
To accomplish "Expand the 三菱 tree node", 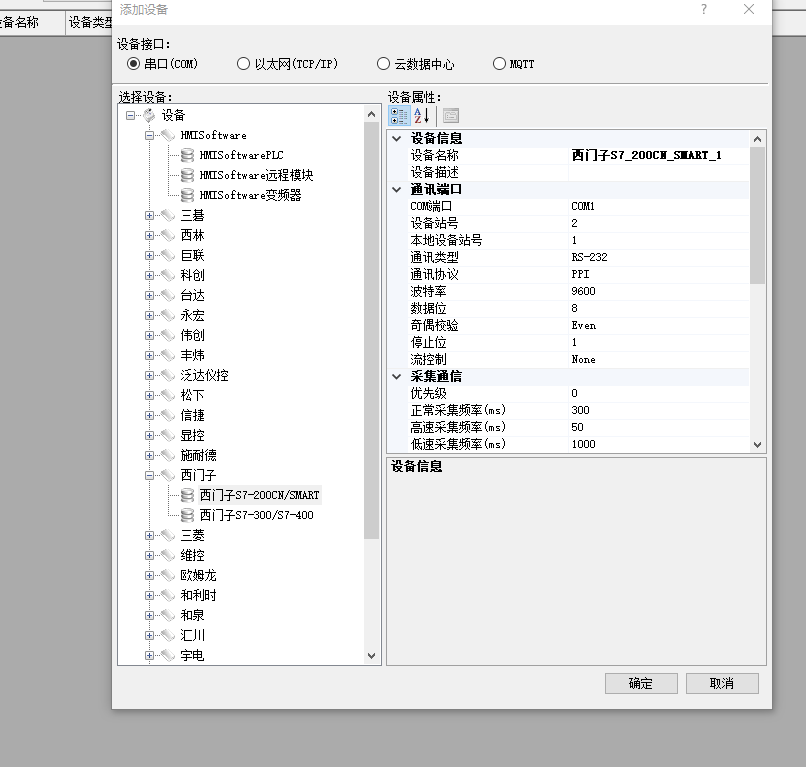I will [150, 535].
